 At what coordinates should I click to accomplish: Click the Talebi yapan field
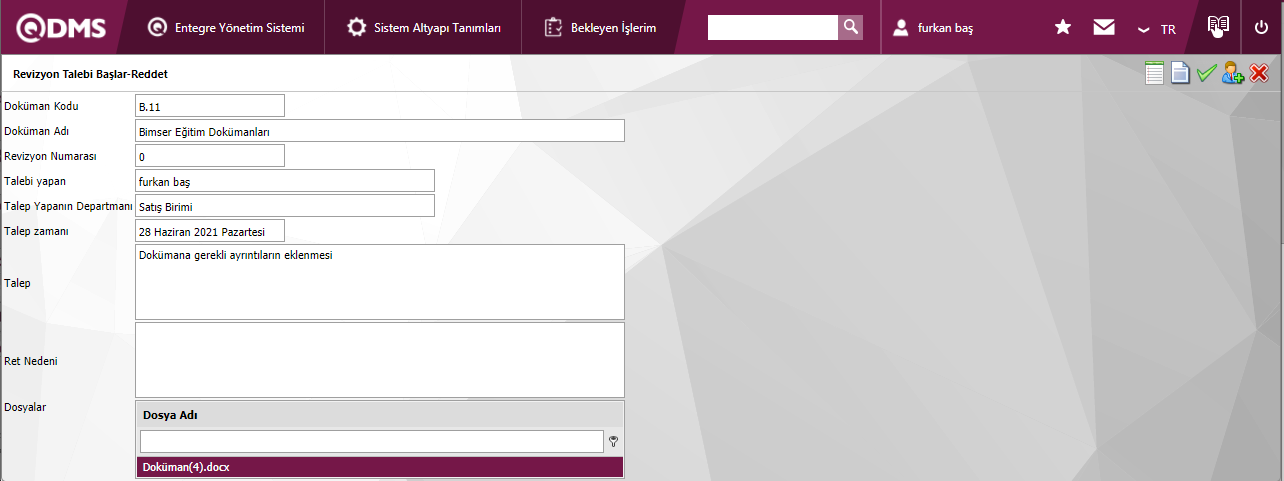[285, 181]
